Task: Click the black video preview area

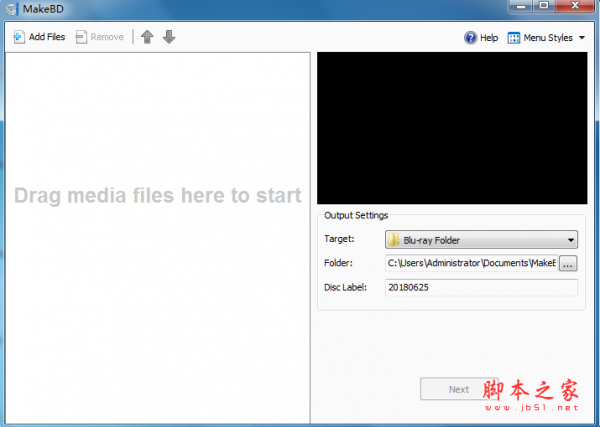Action: click(x=452, y=128)
